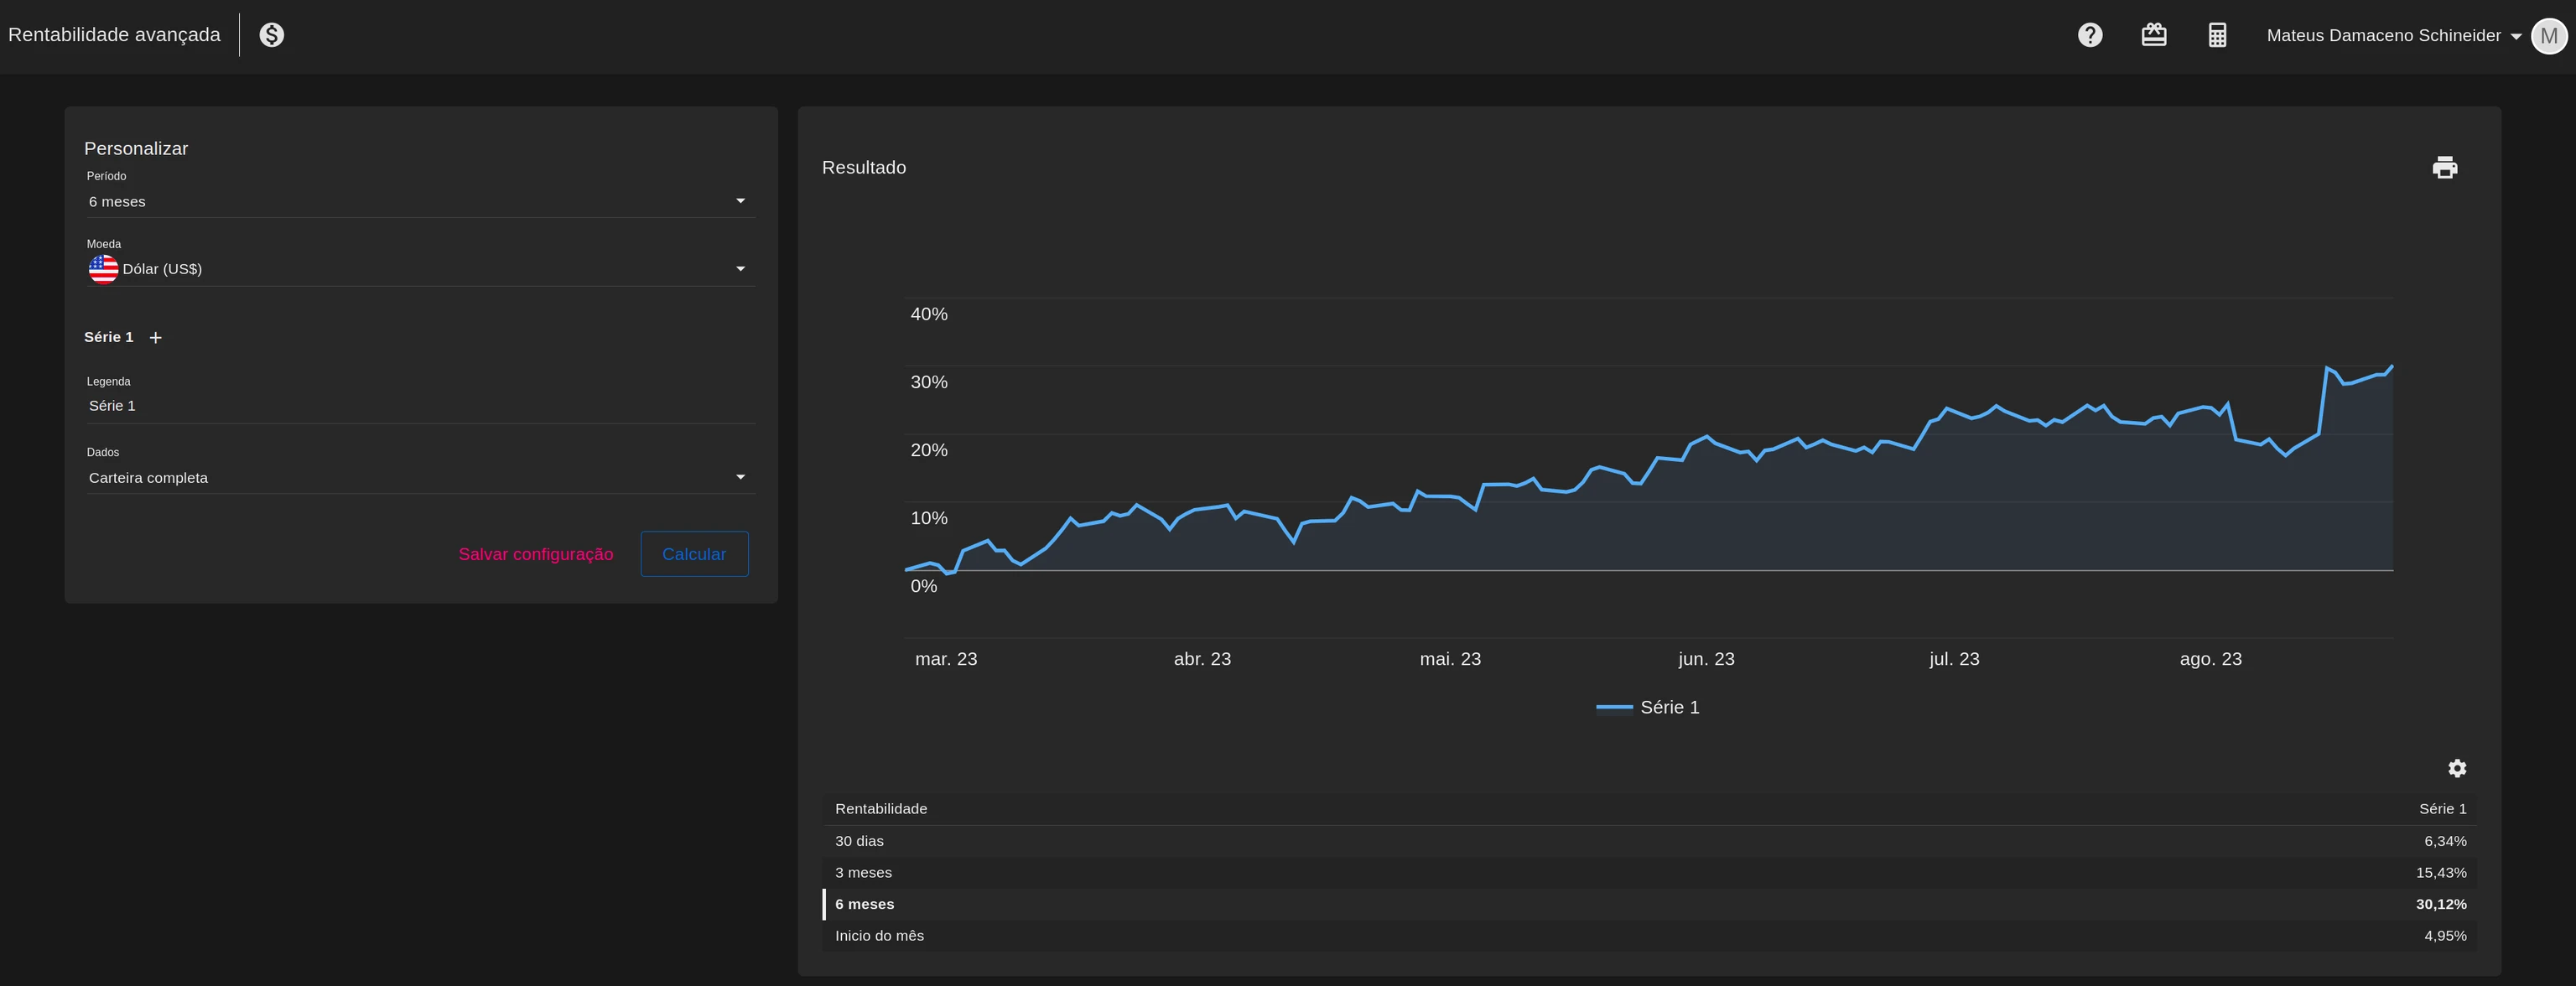Open the help question mark icon
2576x986 pixels.
pos(2089,35)
